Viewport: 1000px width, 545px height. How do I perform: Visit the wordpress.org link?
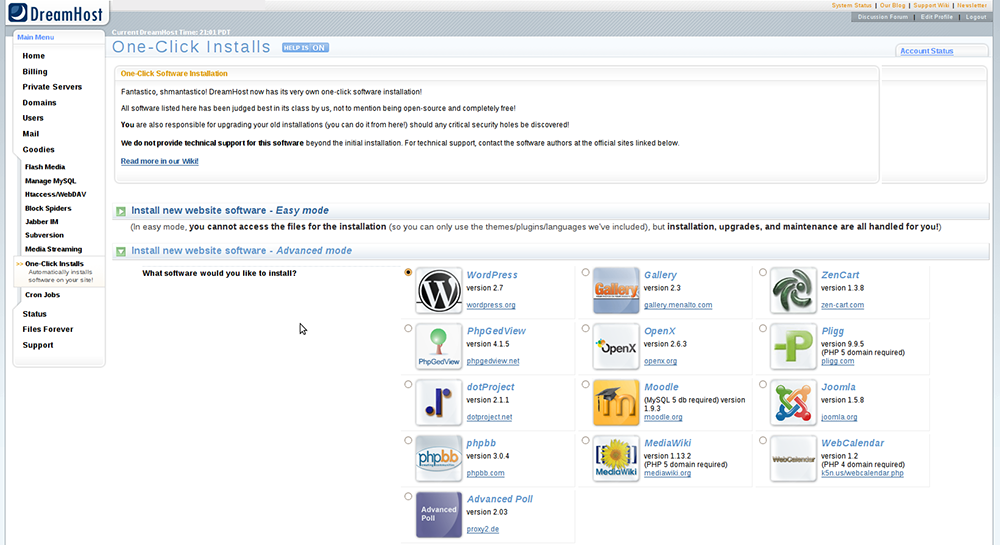click(490, 305)
